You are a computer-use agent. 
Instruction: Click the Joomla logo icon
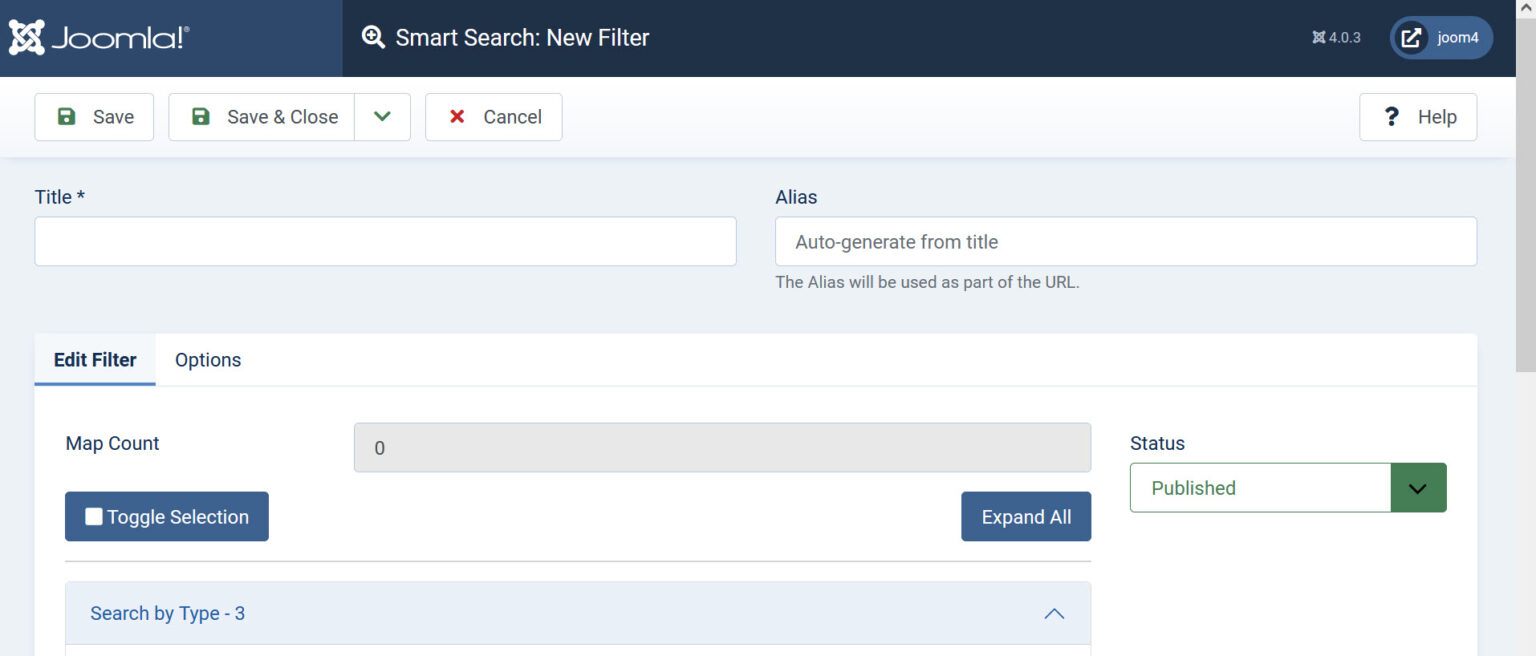[26, 37]
